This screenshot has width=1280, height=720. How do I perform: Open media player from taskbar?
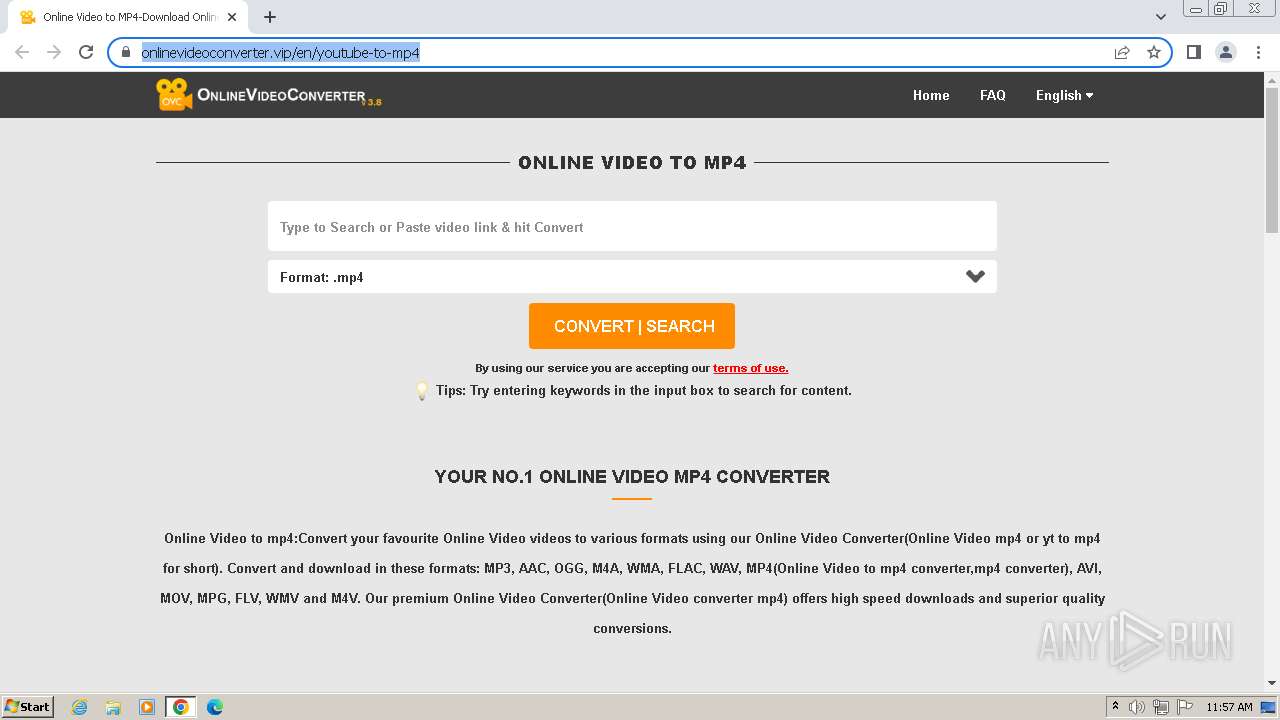[x=147, y=707]
